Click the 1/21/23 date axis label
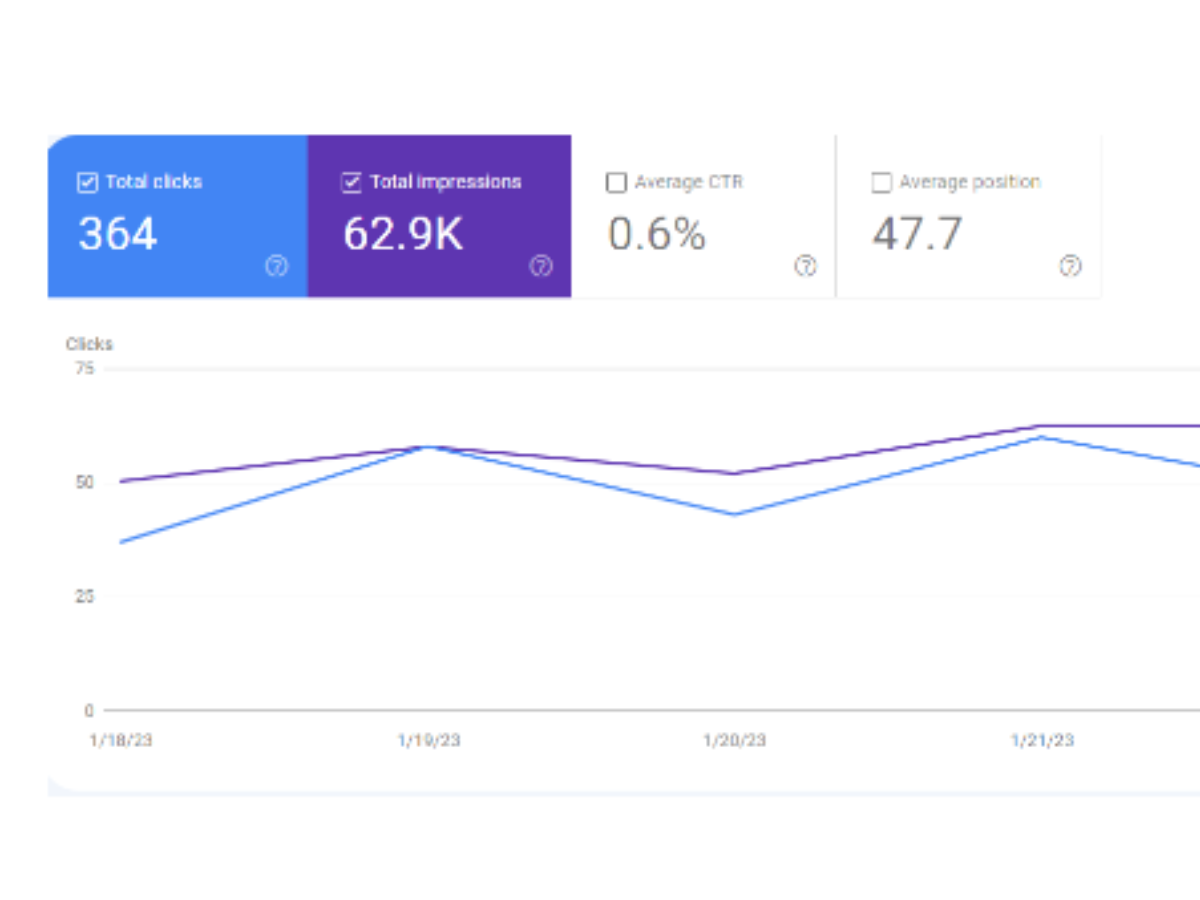The height and width of the screenshot is (900, 1200). 1042,741
